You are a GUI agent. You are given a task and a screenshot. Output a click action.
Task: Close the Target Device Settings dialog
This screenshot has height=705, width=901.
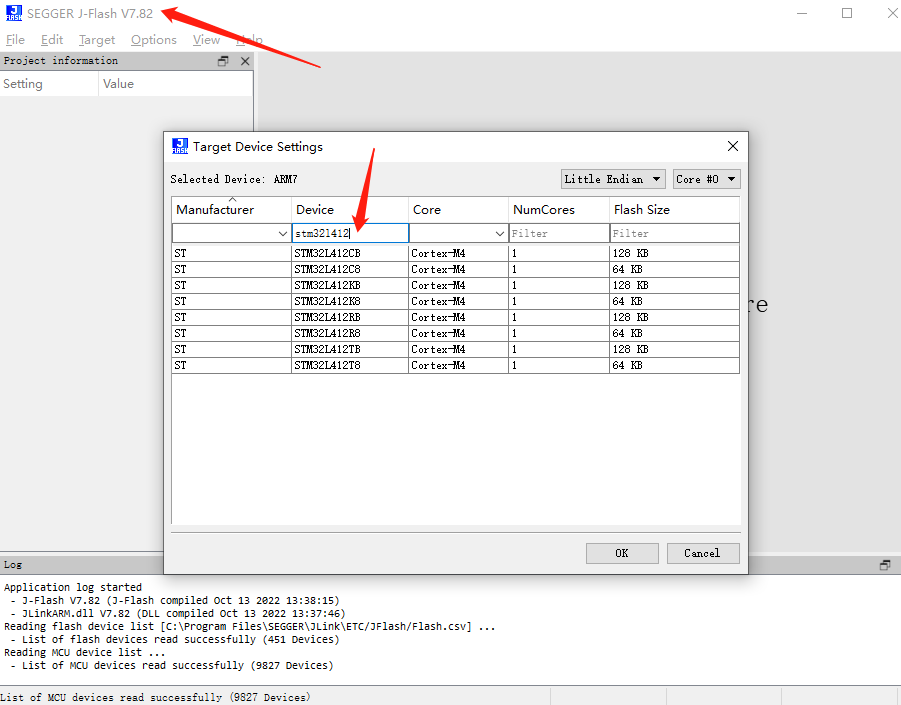pyautogui.click(x=733, y=146)
